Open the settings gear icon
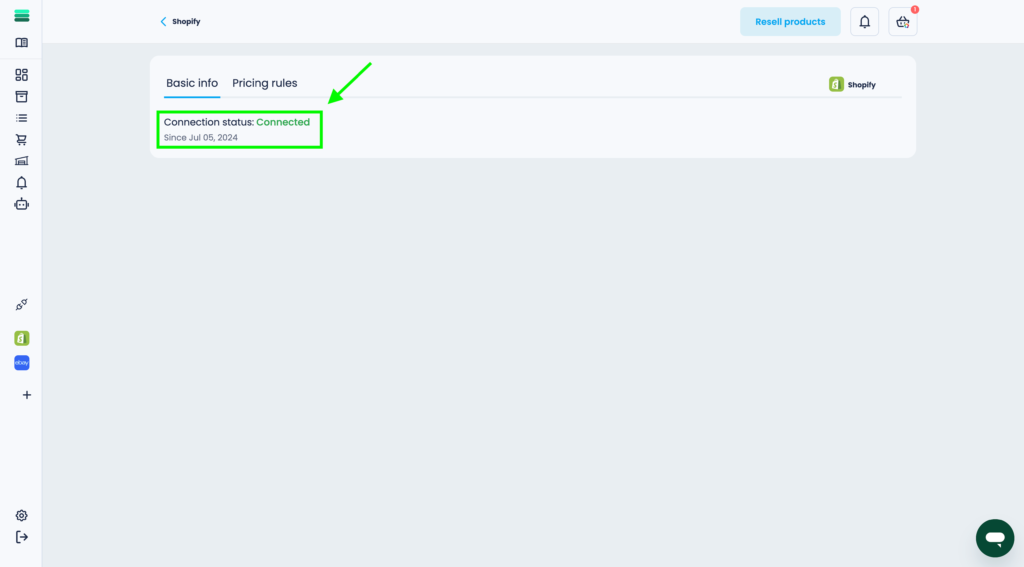Screen dimensions: 1024x567 point(21,516)
